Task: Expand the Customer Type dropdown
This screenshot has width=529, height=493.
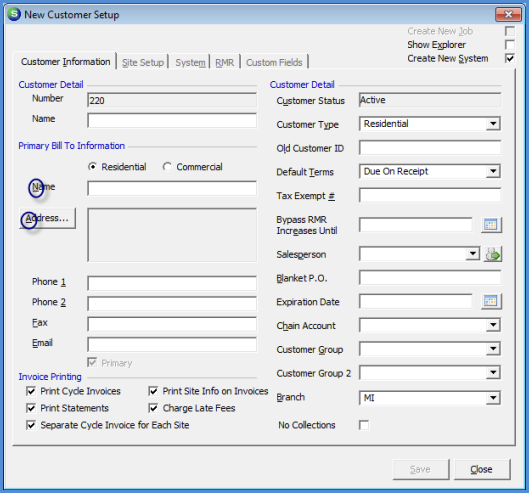Action: coord(493,124)
